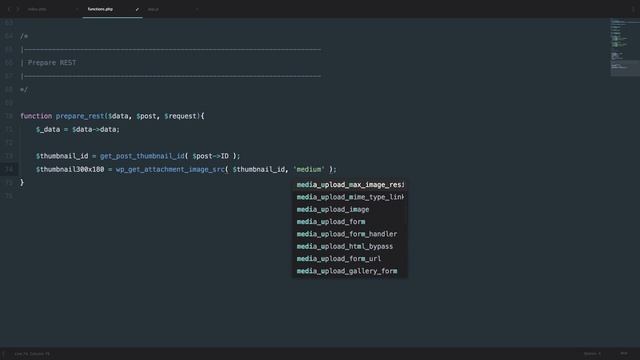Place cursor on '| Prepare REST' comment
The width and height of the screenshot is (640, 360).
(48, 63)
